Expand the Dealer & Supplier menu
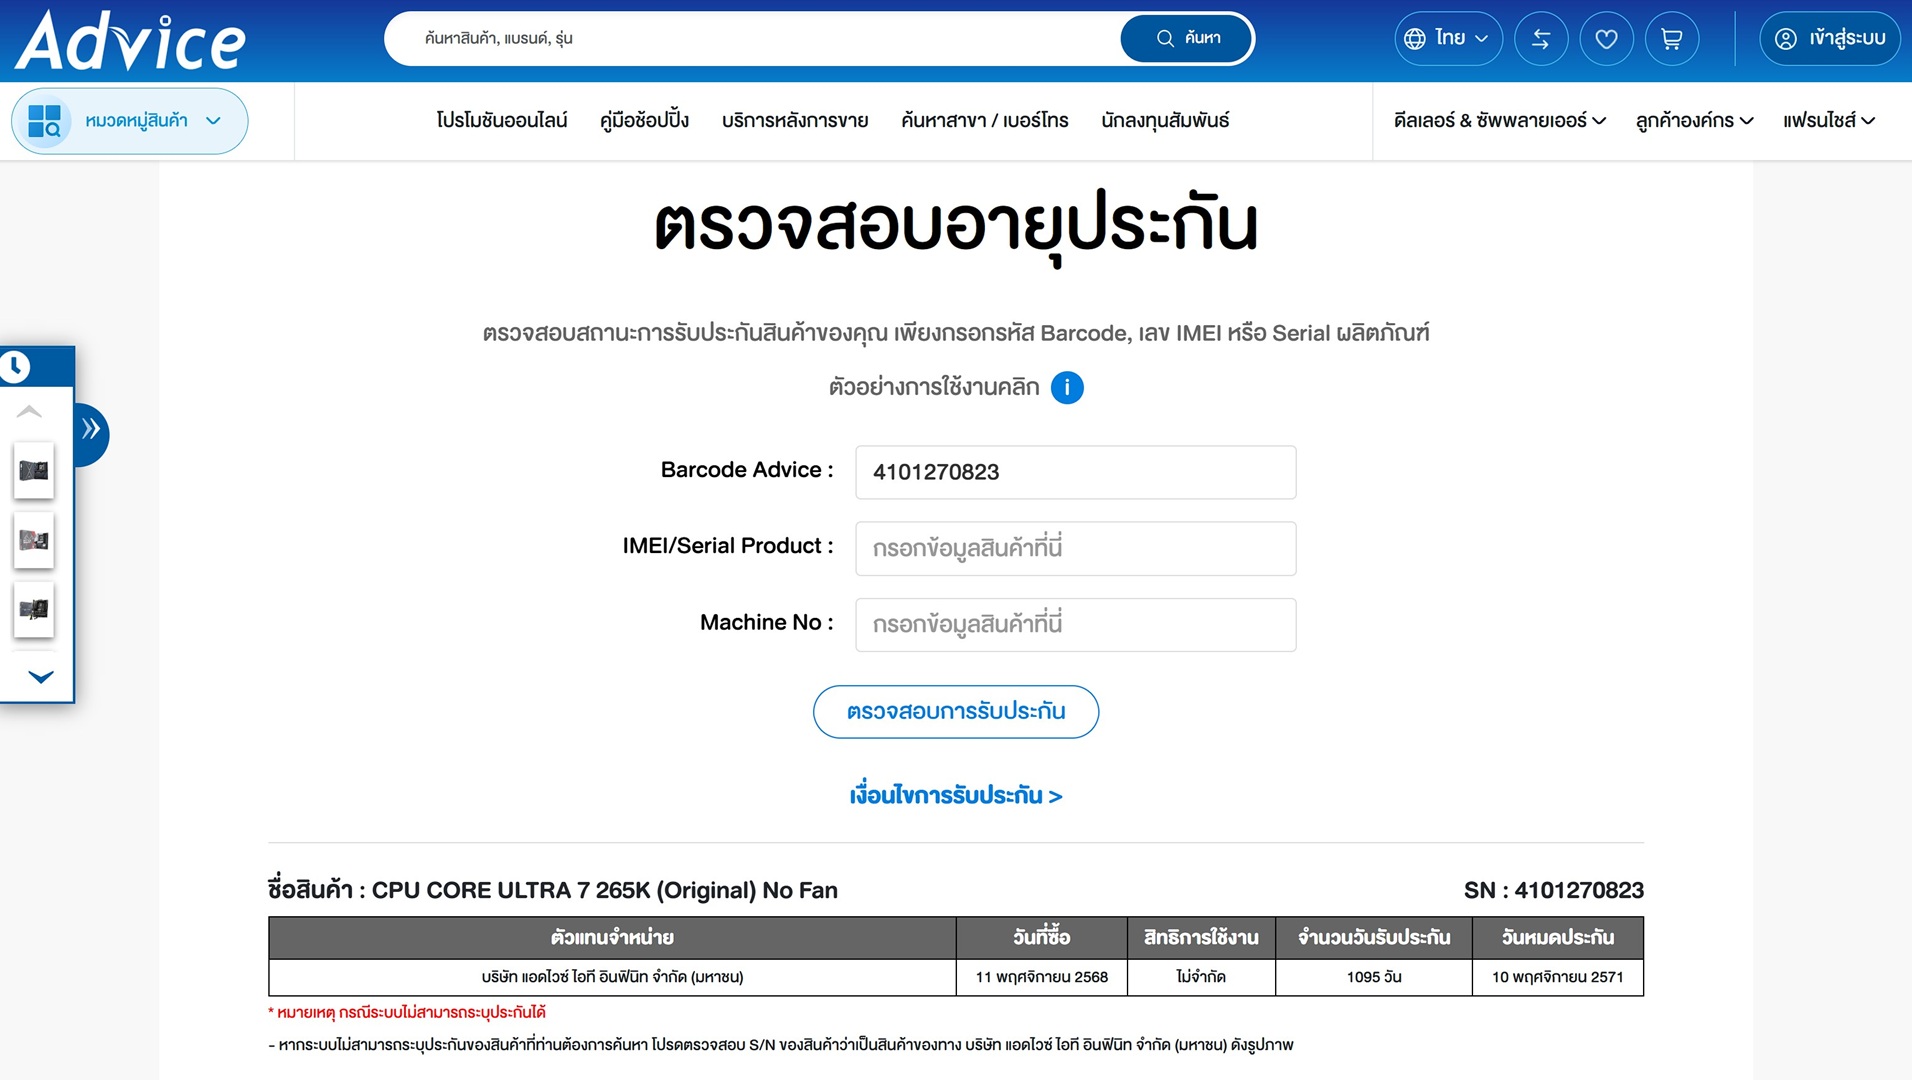The height and width of the screenshot is (1080, 1912). tap(1499, 121)
